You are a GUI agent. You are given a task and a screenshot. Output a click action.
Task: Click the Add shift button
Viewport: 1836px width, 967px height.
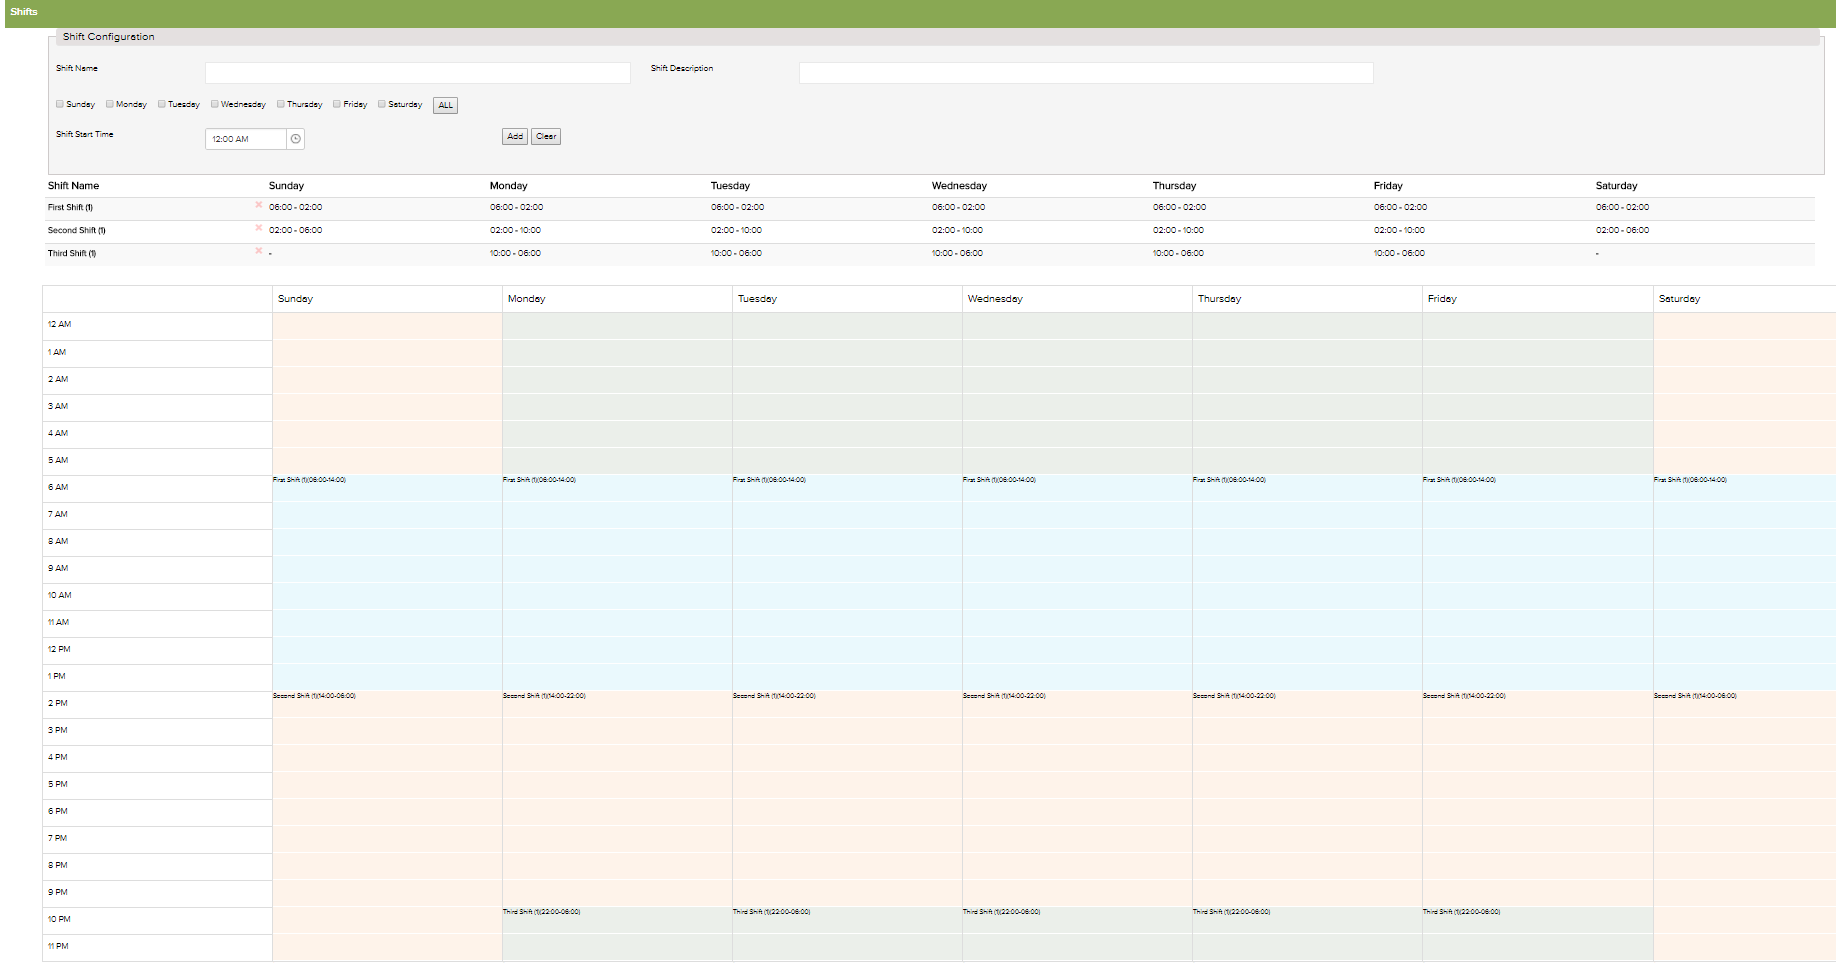[x=514, y=137]
